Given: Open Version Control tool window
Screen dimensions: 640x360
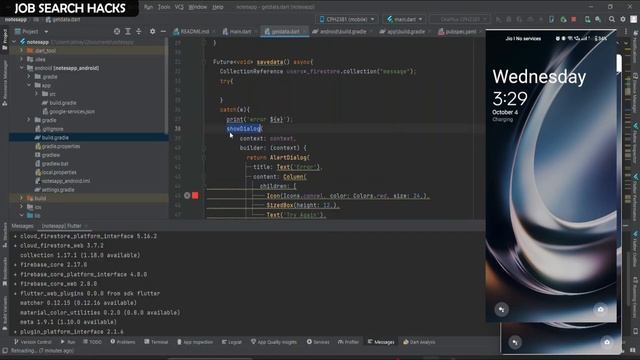Looking at the screenshot, I should point(33,342).
